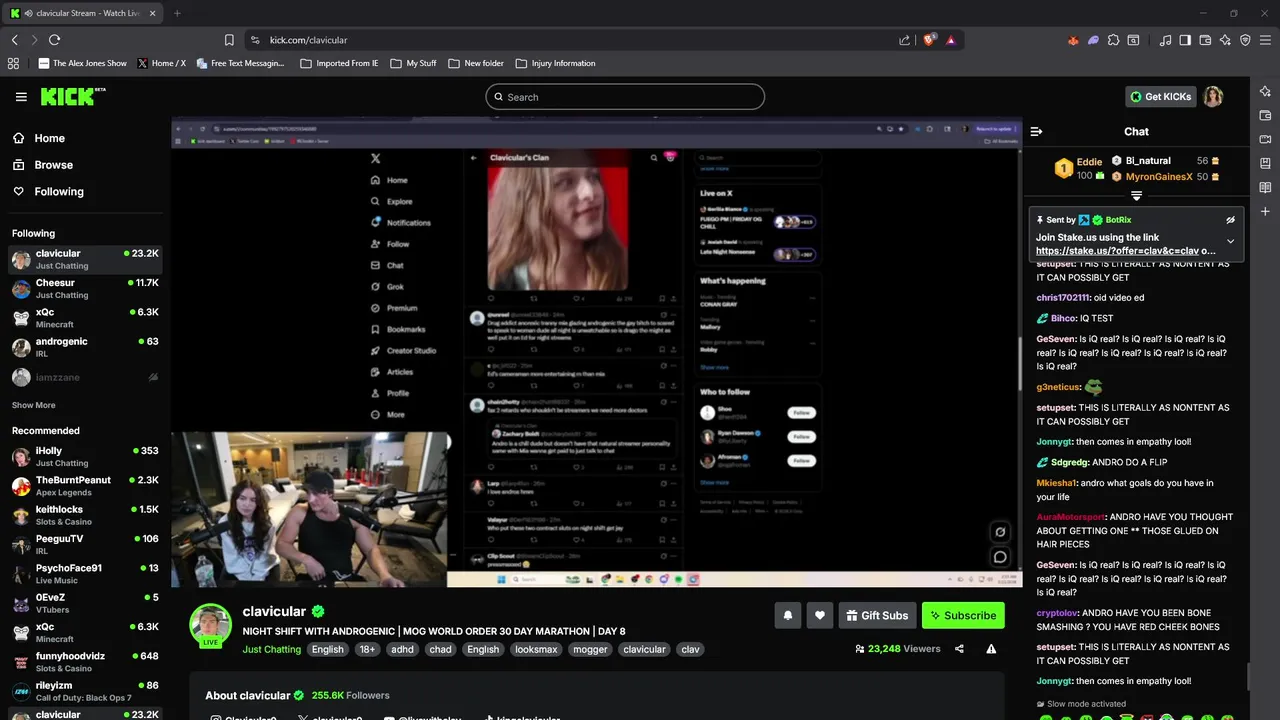Open Brave Rewards triangle icon
Screen dimensions: 1280x720
tap(950, 40)
